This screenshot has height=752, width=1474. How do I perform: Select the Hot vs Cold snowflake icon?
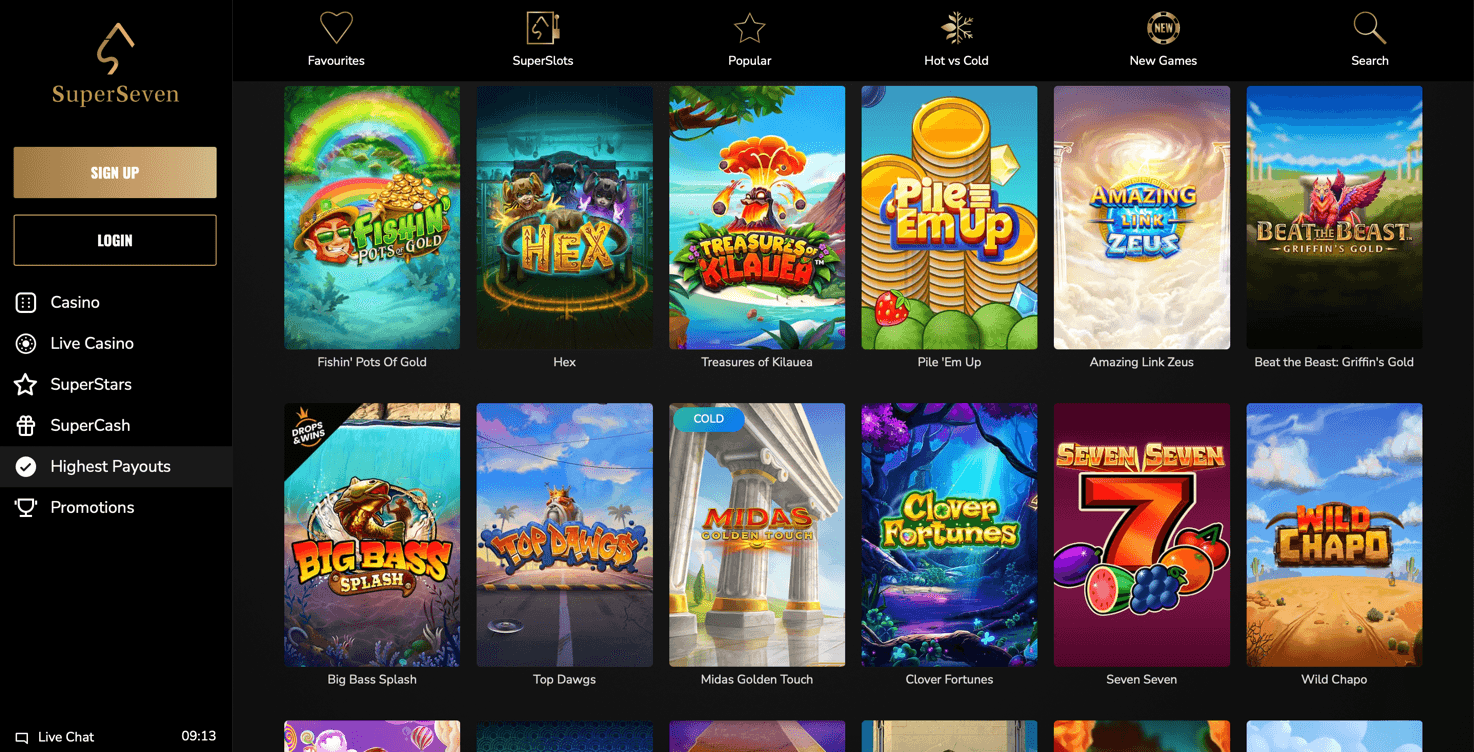click(956, 28)
